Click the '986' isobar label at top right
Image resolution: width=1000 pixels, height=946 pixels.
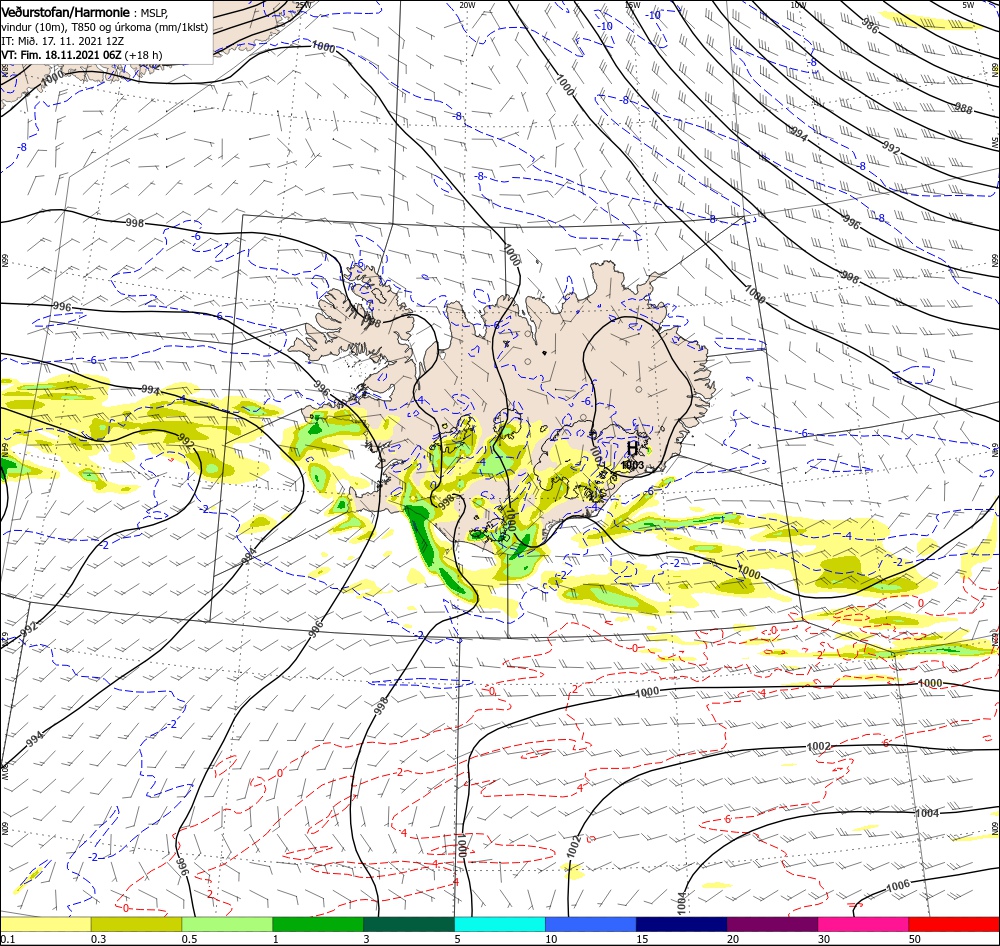[x=870, y=26]
